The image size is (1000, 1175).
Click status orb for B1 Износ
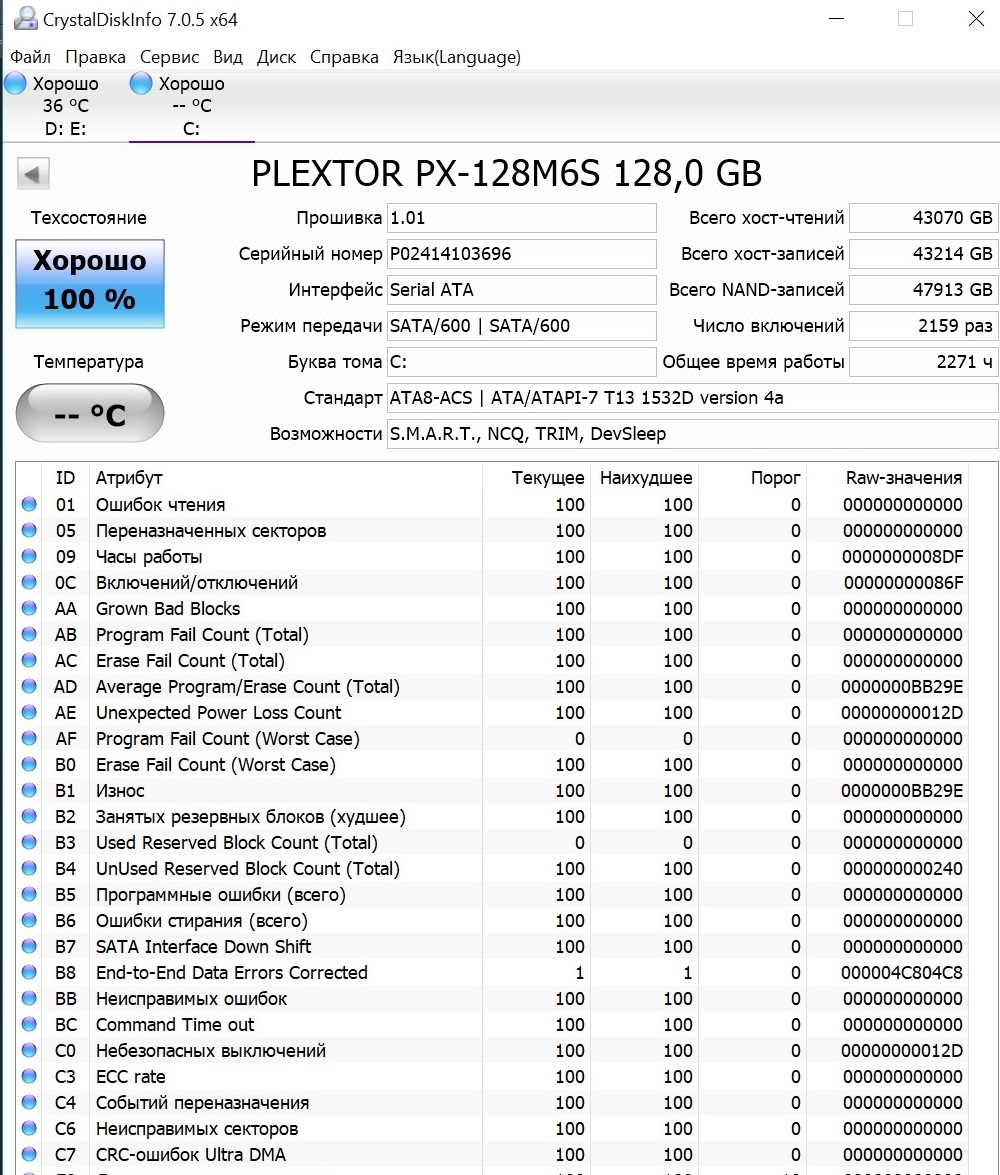29,790
